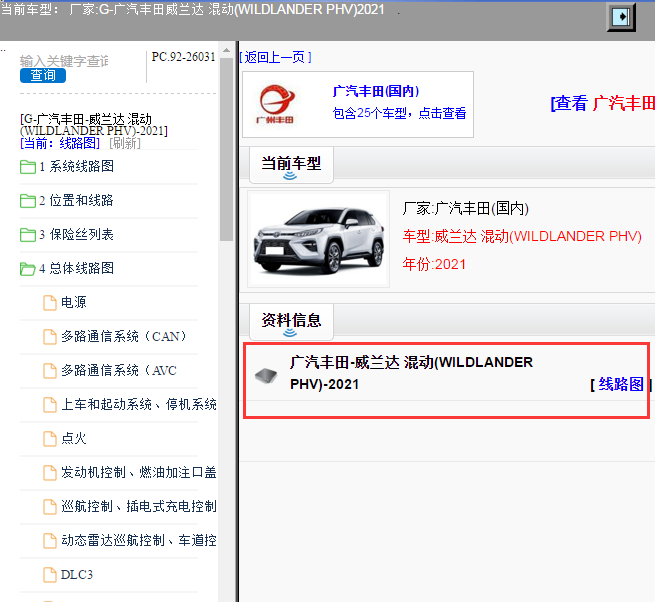
Task: Select the 资料信息 tab header
Action: point(291,322)
